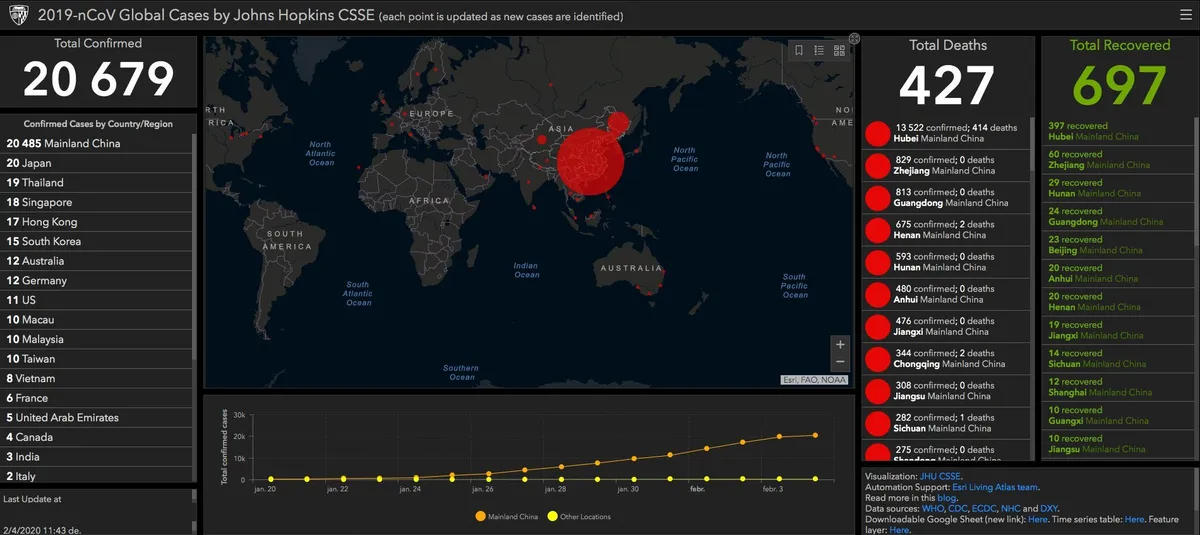
Task: Click the last Mainland China data point in chart
Action: (815, 435)
